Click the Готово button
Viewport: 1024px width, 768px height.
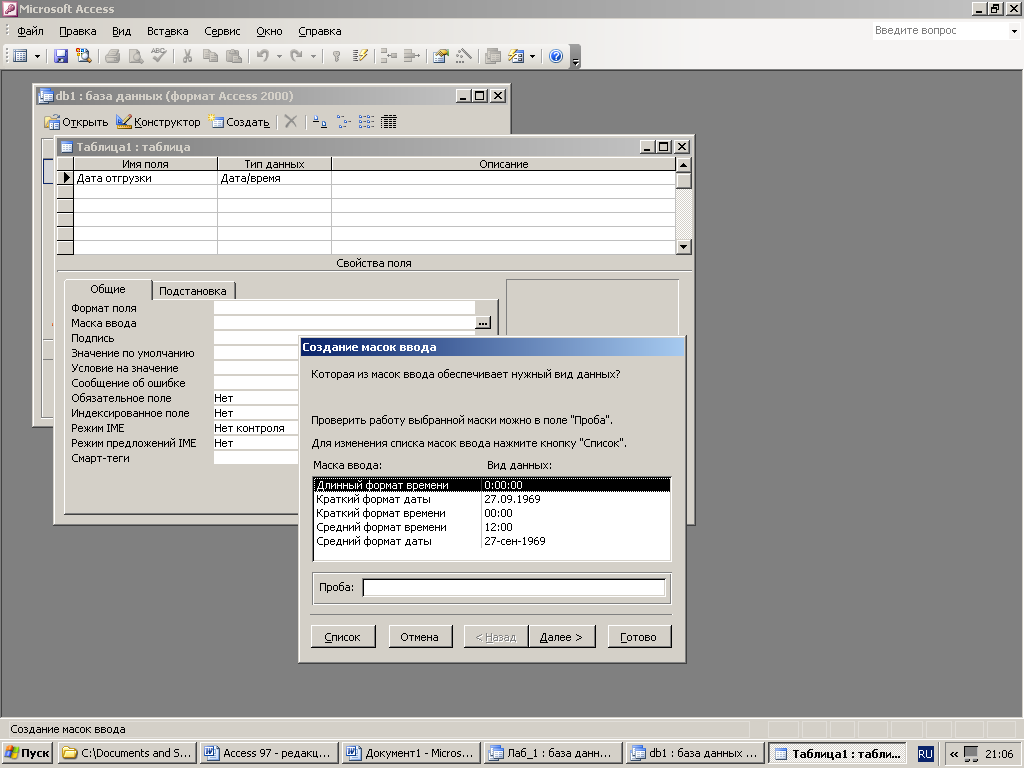[639, 637]
